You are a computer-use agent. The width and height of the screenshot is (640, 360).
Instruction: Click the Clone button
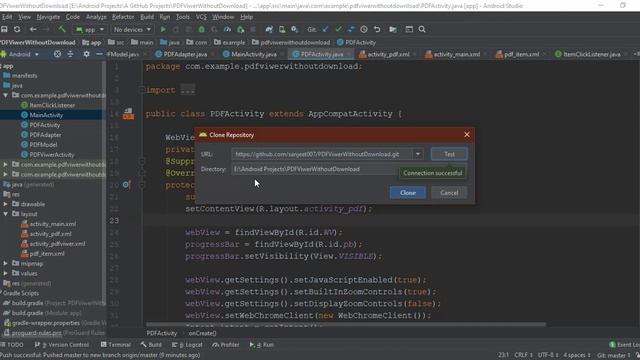coord(408,193)
